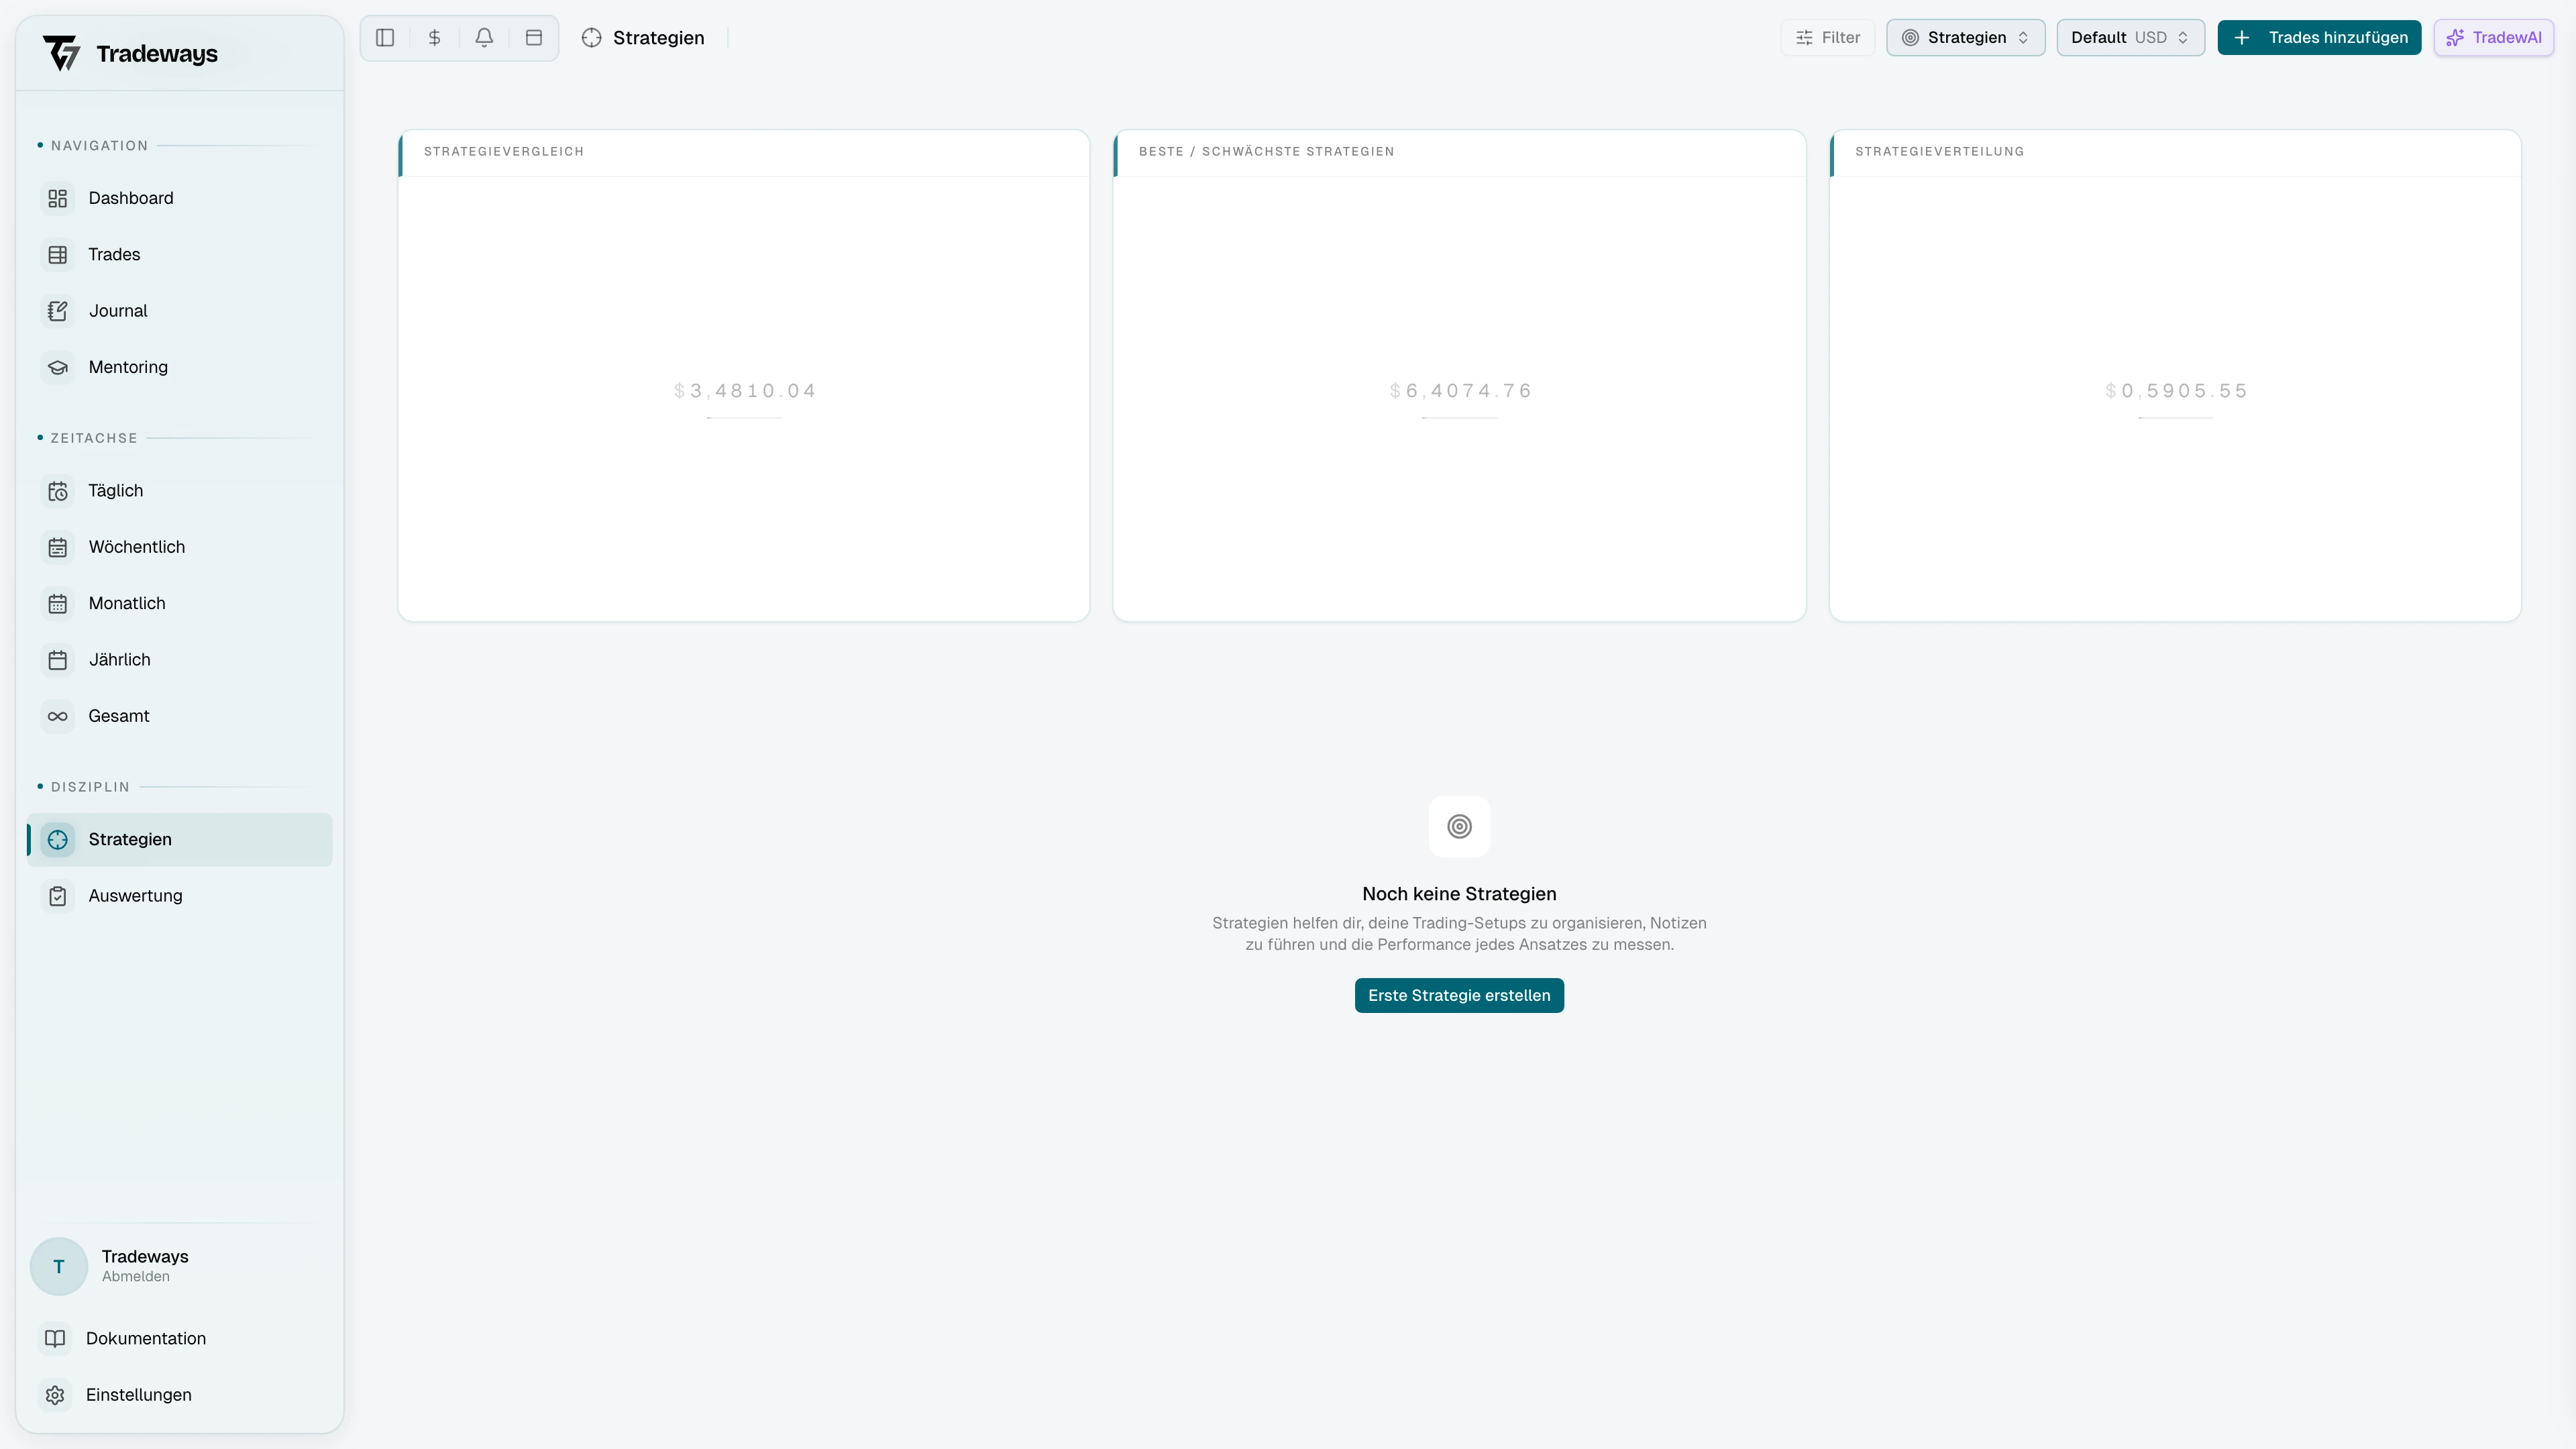The width and height of the screenshot is (2576, 1449).
Task: Open the Tradeways profile avatar
Action: coord(58,1265)
